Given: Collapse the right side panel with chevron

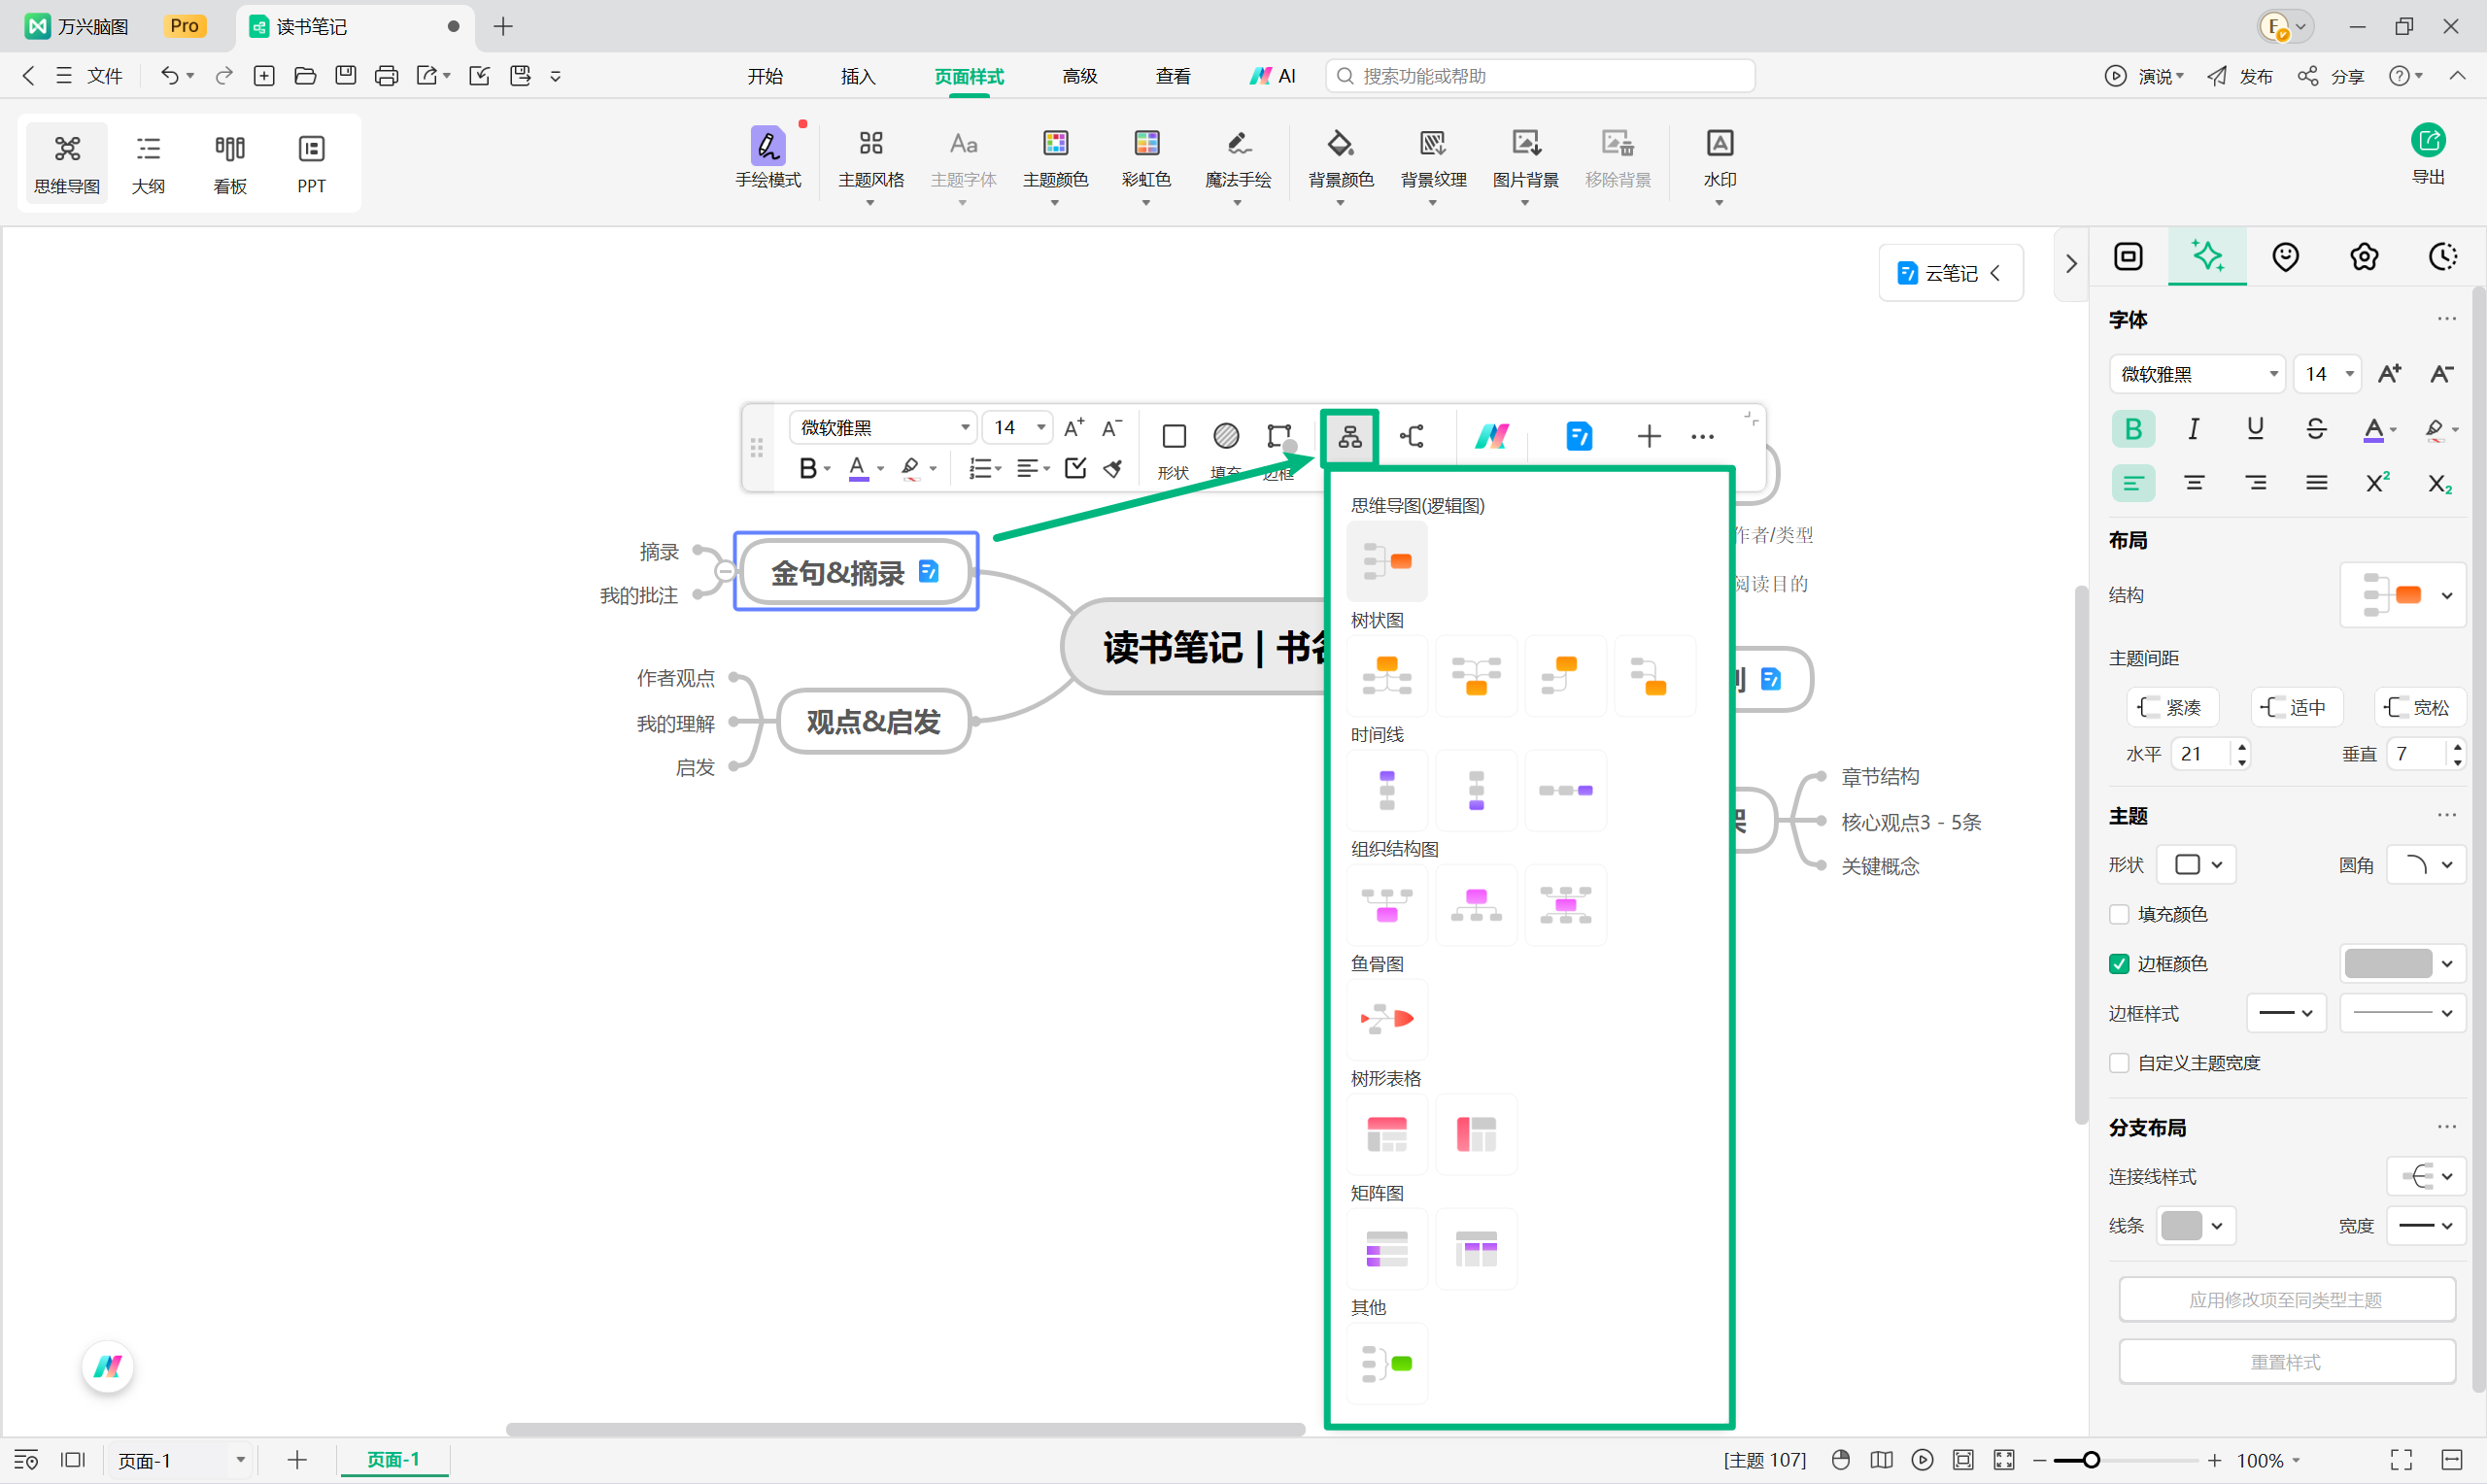Looking at the screenshot, I should tap(2070, 263).
